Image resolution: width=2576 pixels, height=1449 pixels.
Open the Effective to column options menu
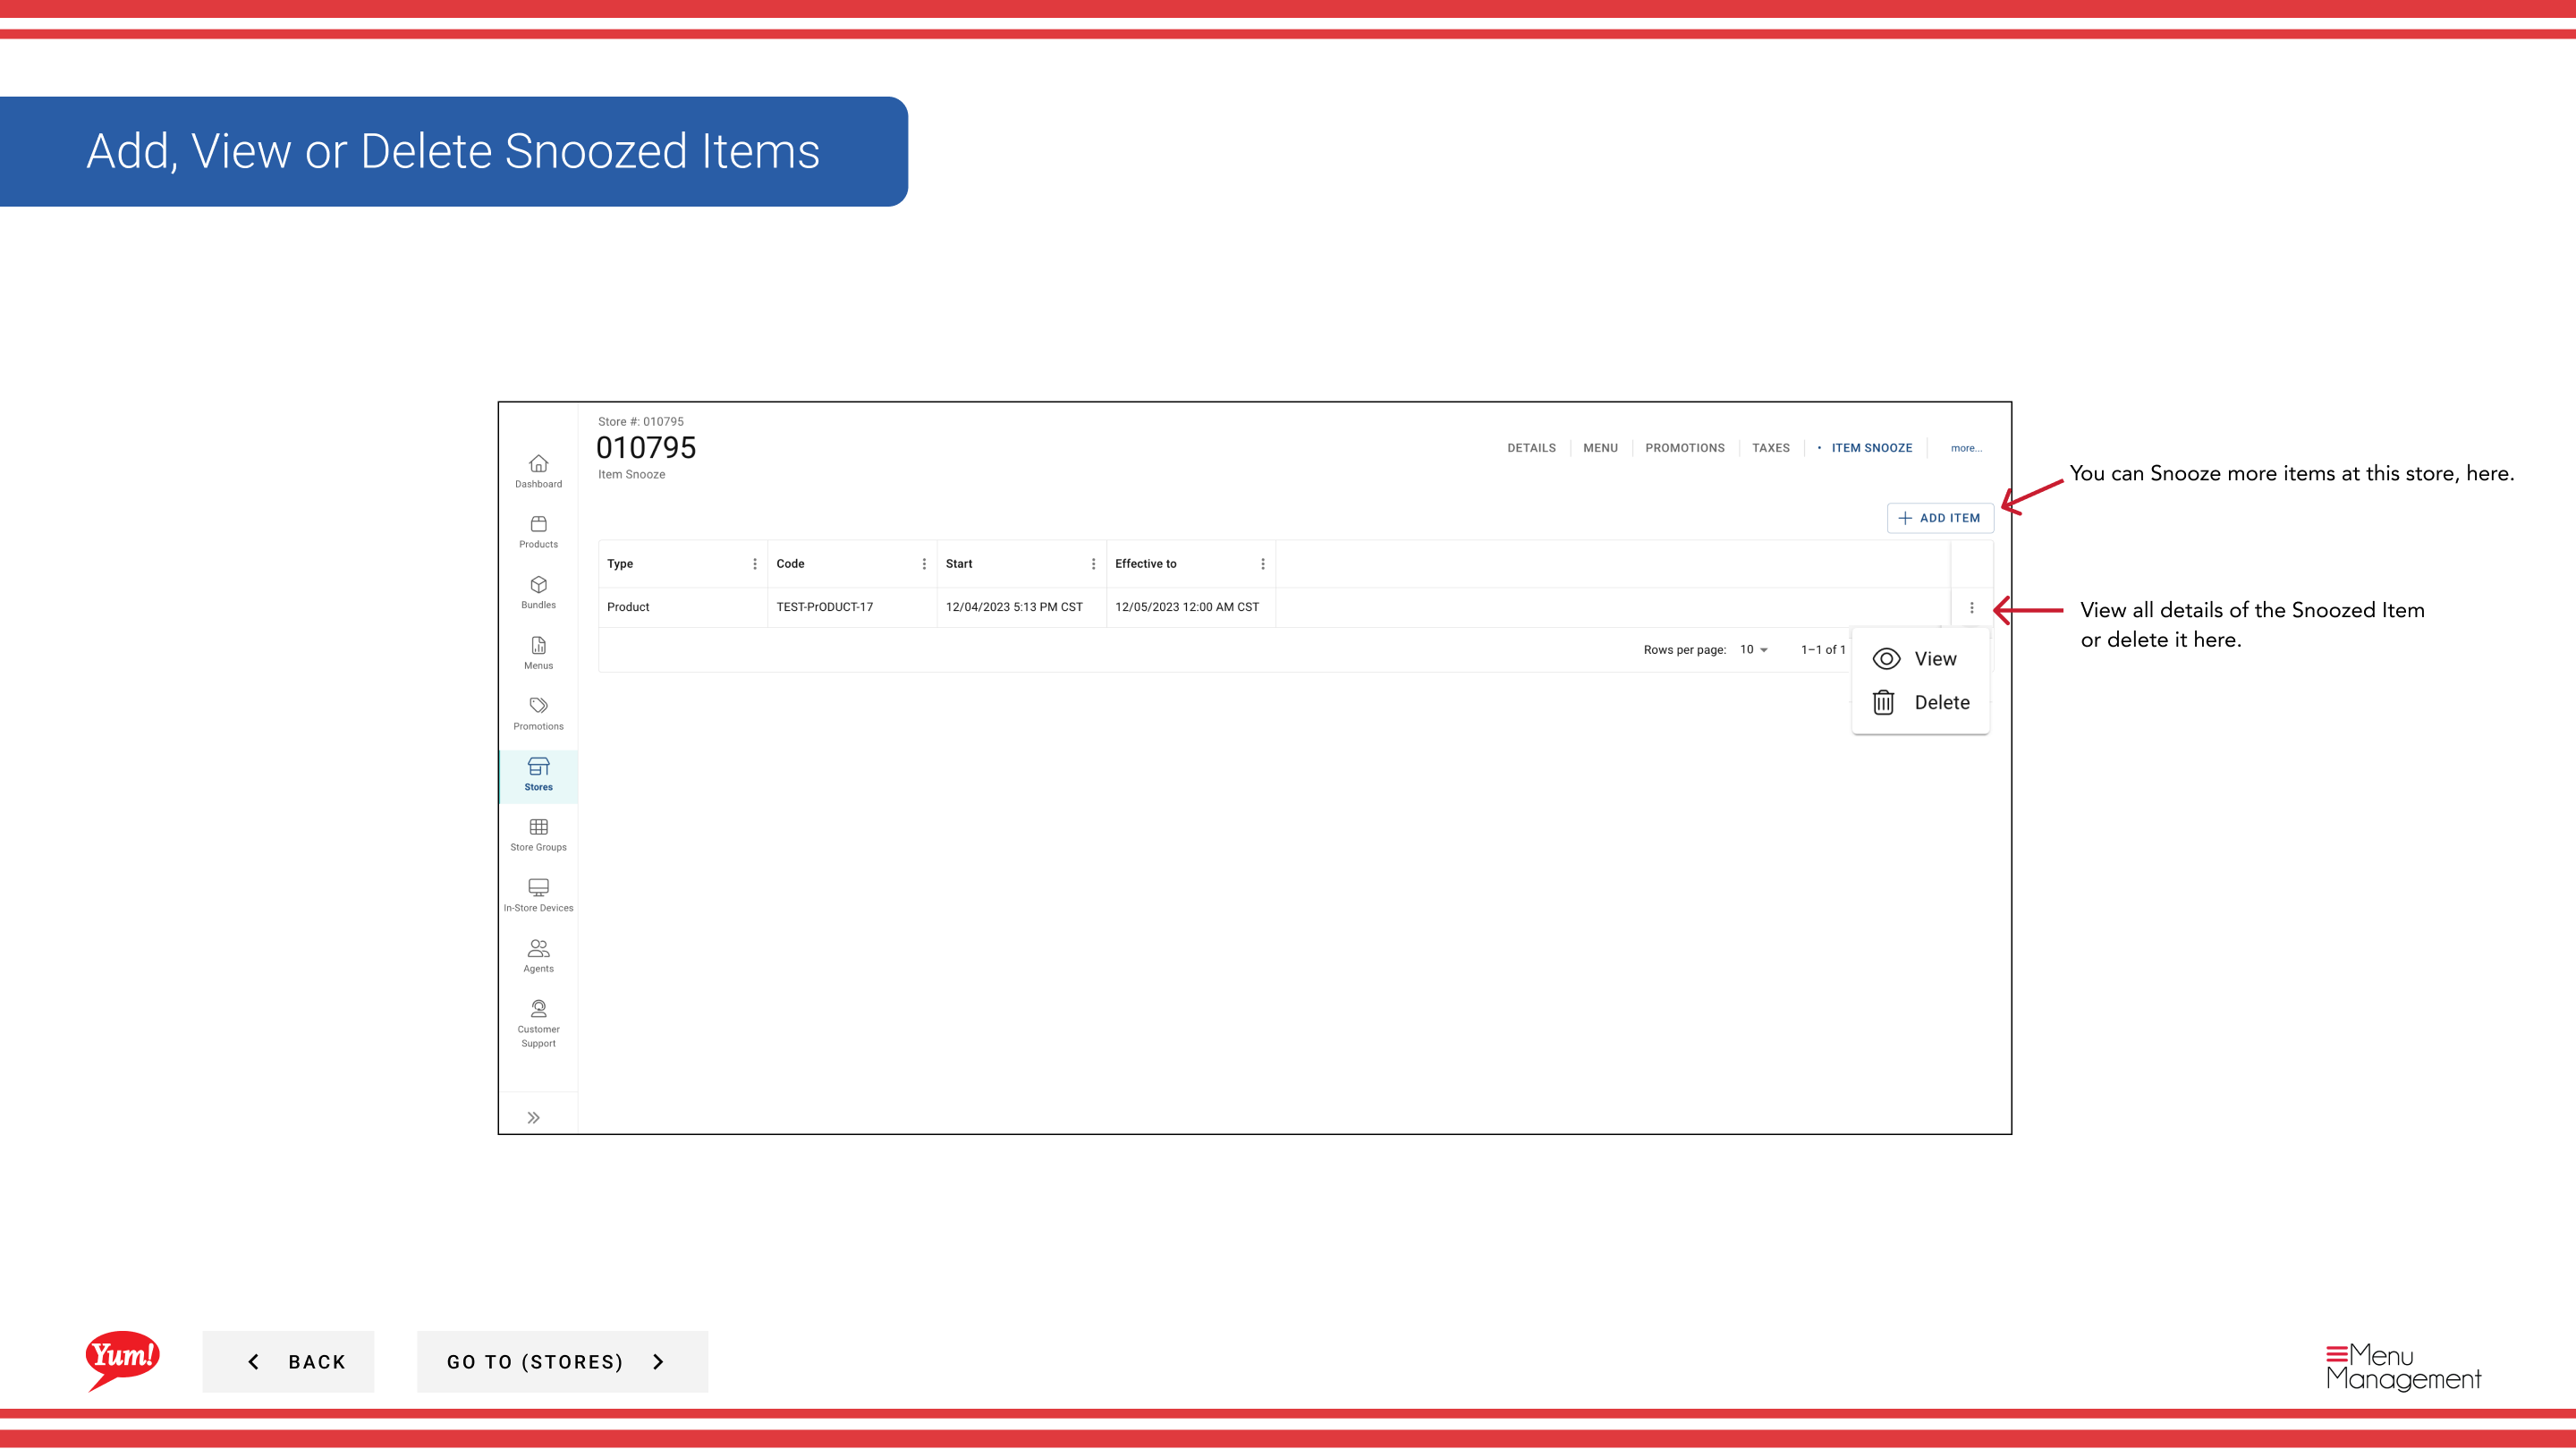click(1263, 564)
